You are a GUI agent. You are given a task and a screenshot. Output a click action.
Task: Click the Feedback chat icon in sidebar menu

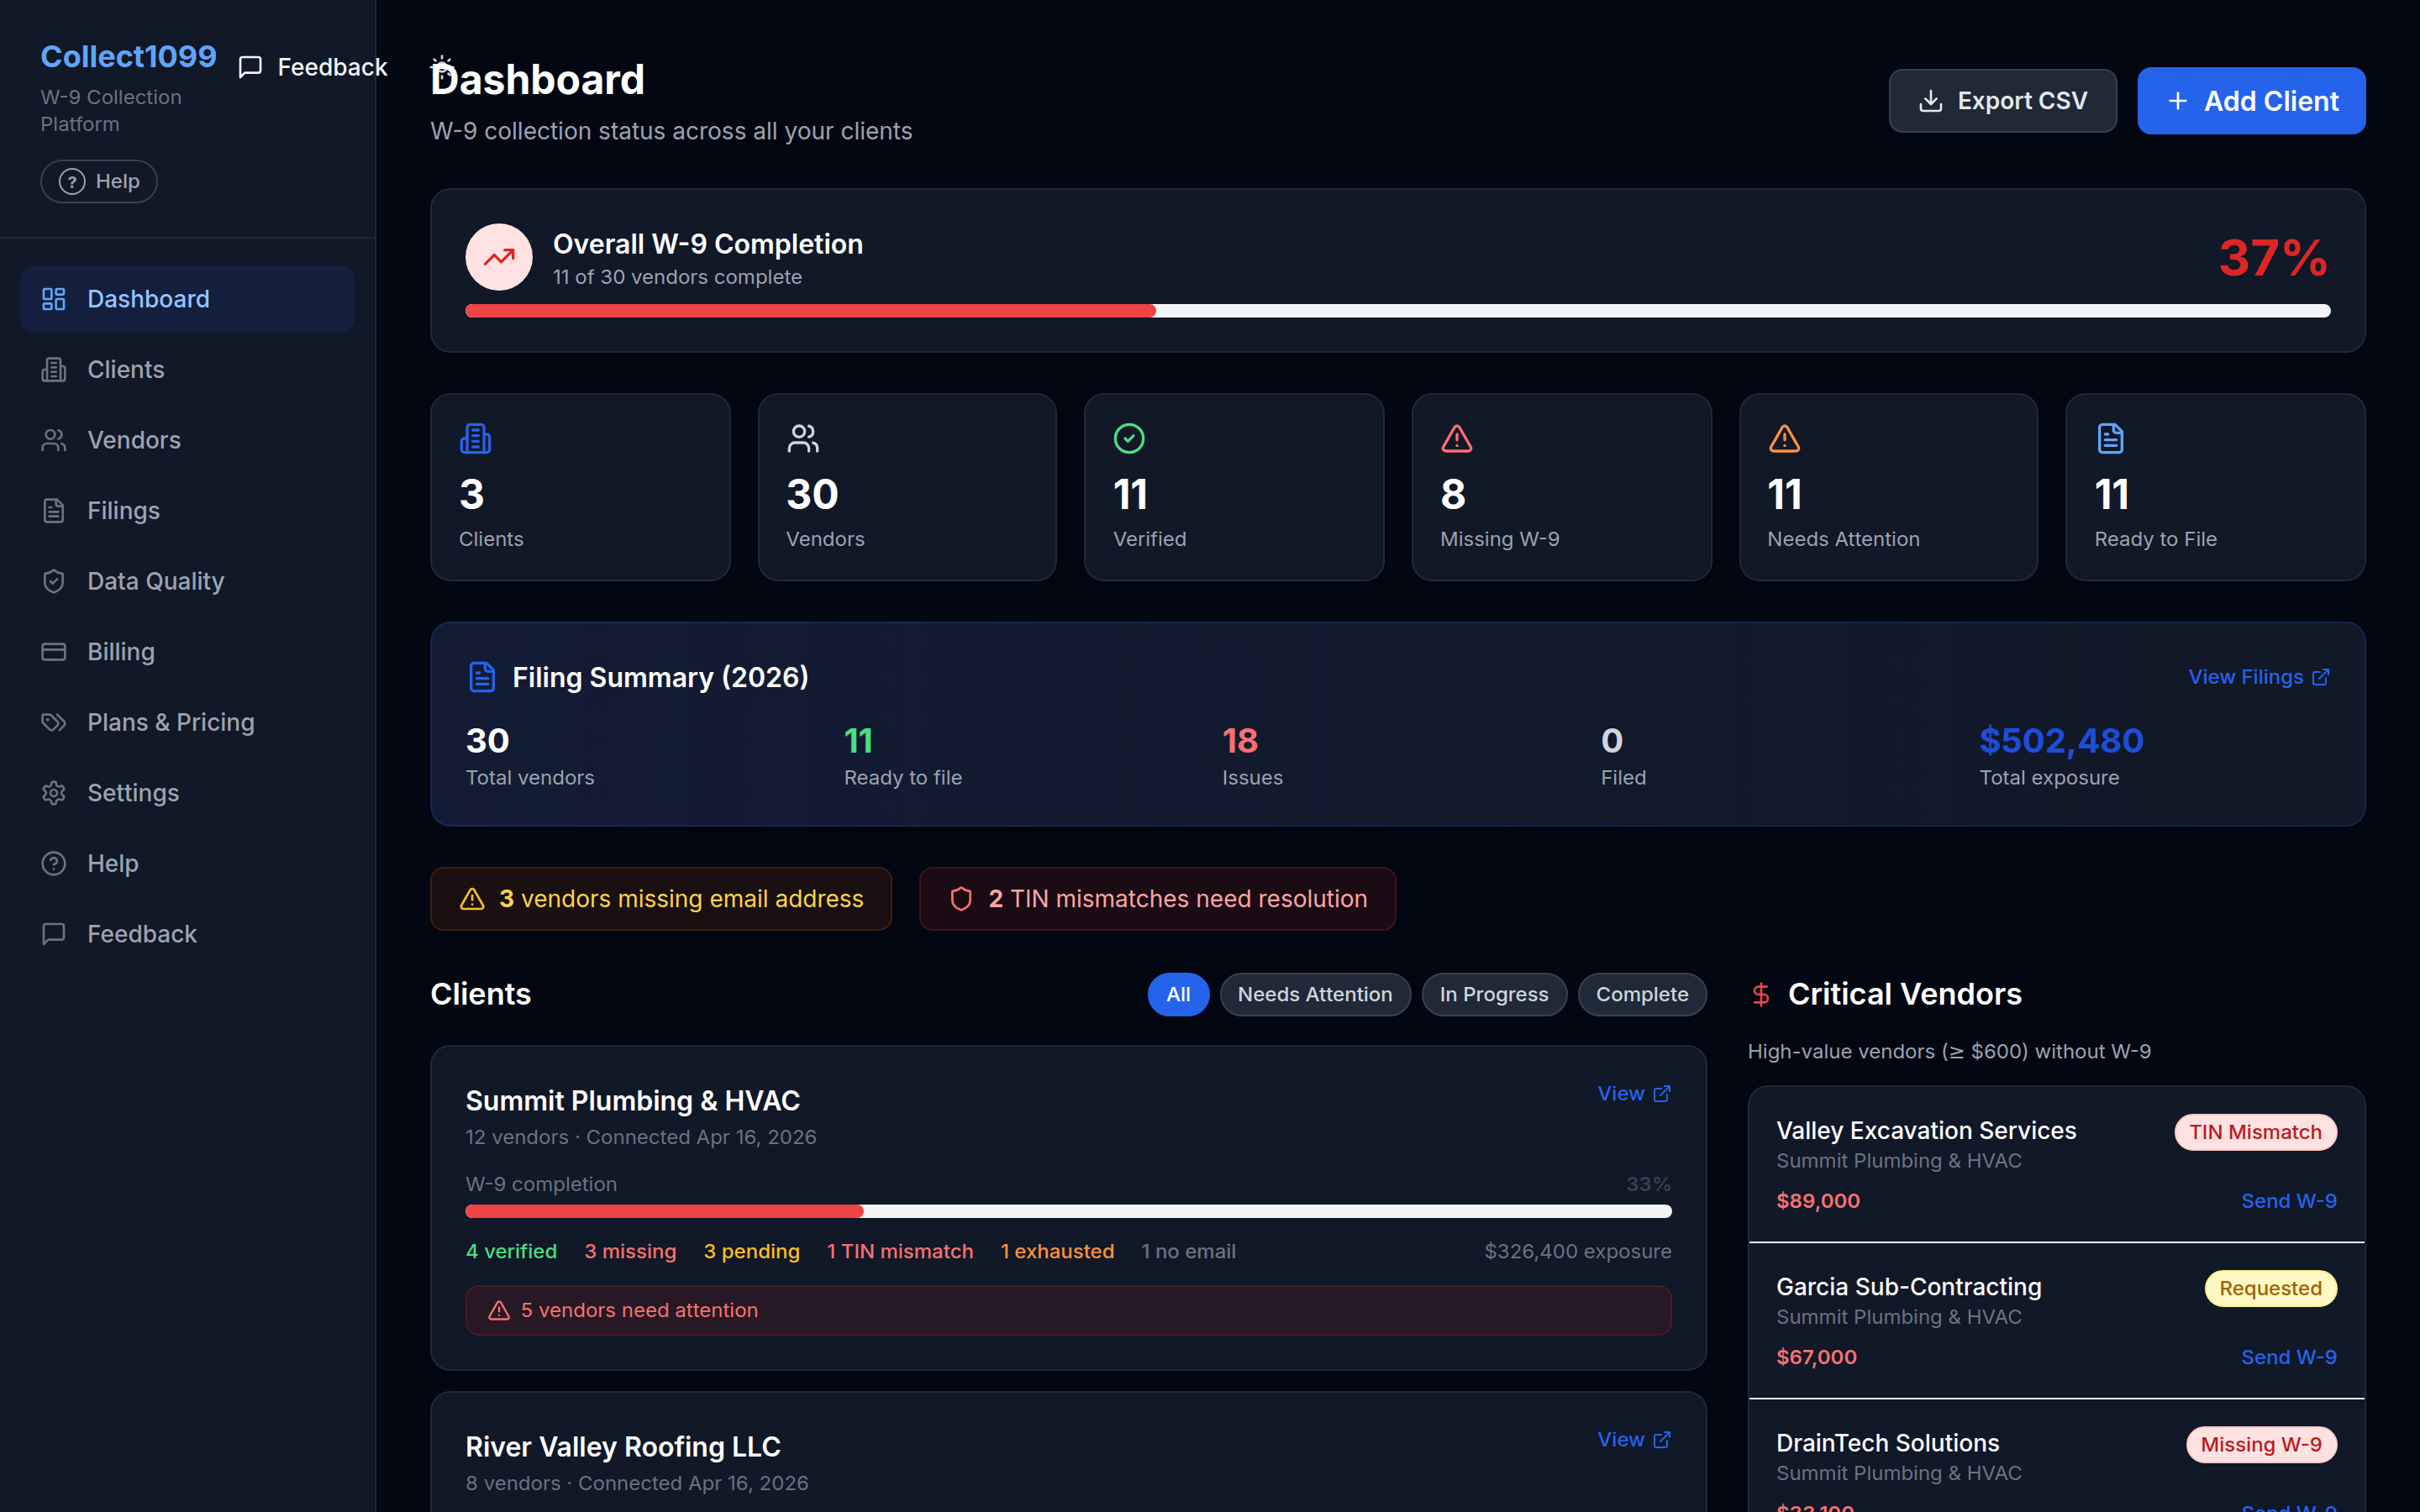54,934
